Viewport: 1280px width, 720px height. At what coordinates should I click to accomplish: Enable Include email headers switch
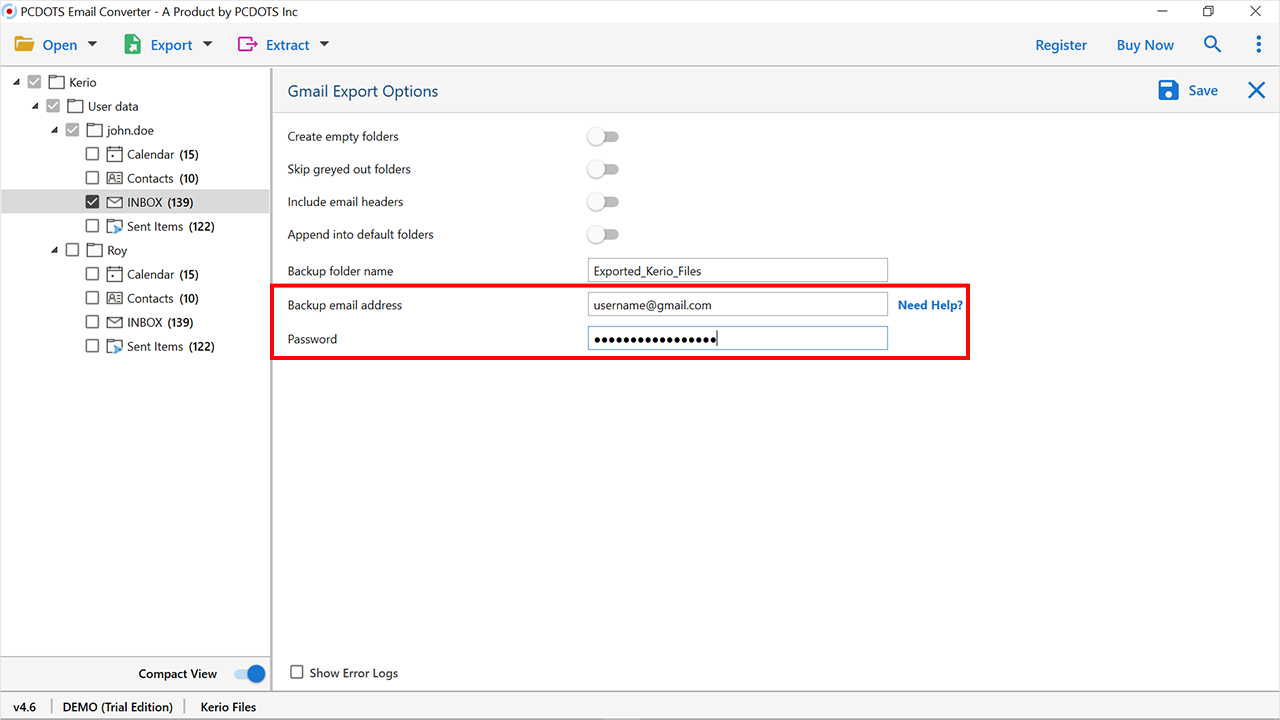603,202
